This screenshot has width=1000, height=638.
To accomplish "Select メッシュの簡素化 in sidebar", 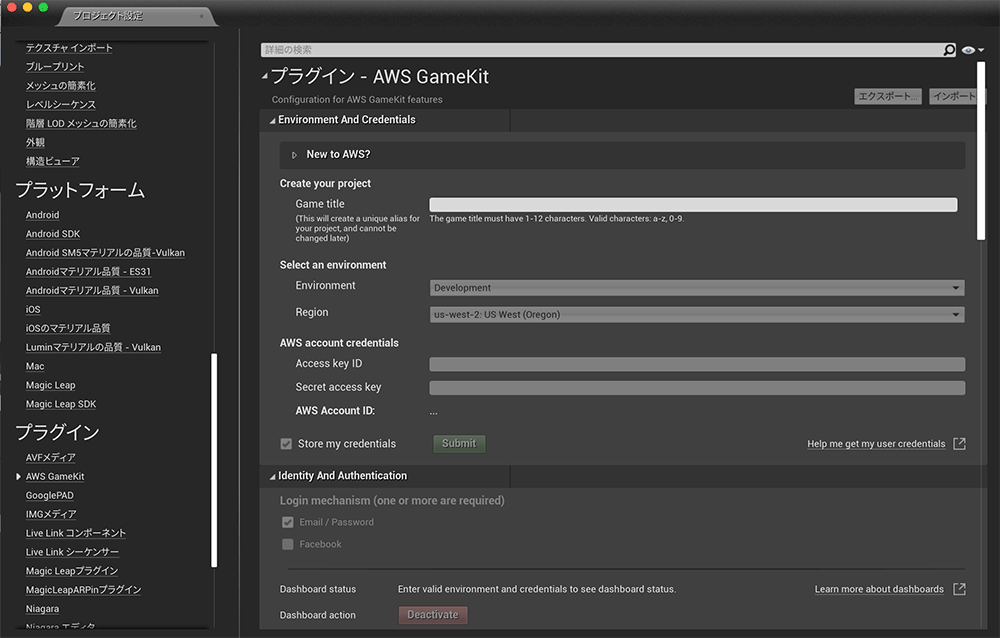I will 61,85.
